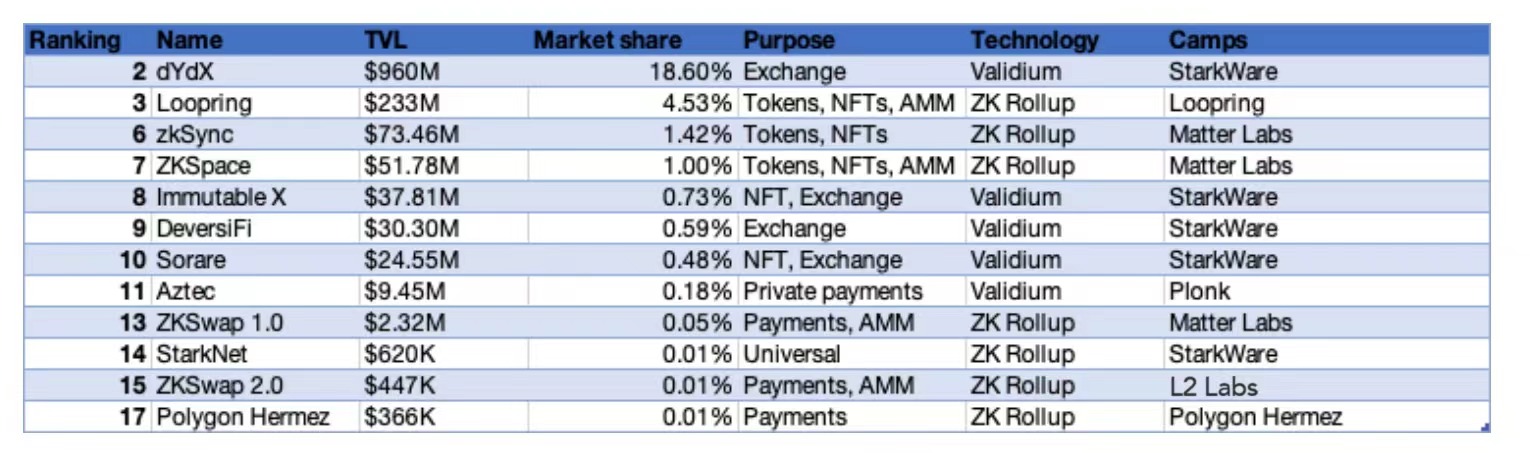Click the StarkNet Universal purpose cell
Screen dimensions: 1530x453
click(x=792, y=354)
